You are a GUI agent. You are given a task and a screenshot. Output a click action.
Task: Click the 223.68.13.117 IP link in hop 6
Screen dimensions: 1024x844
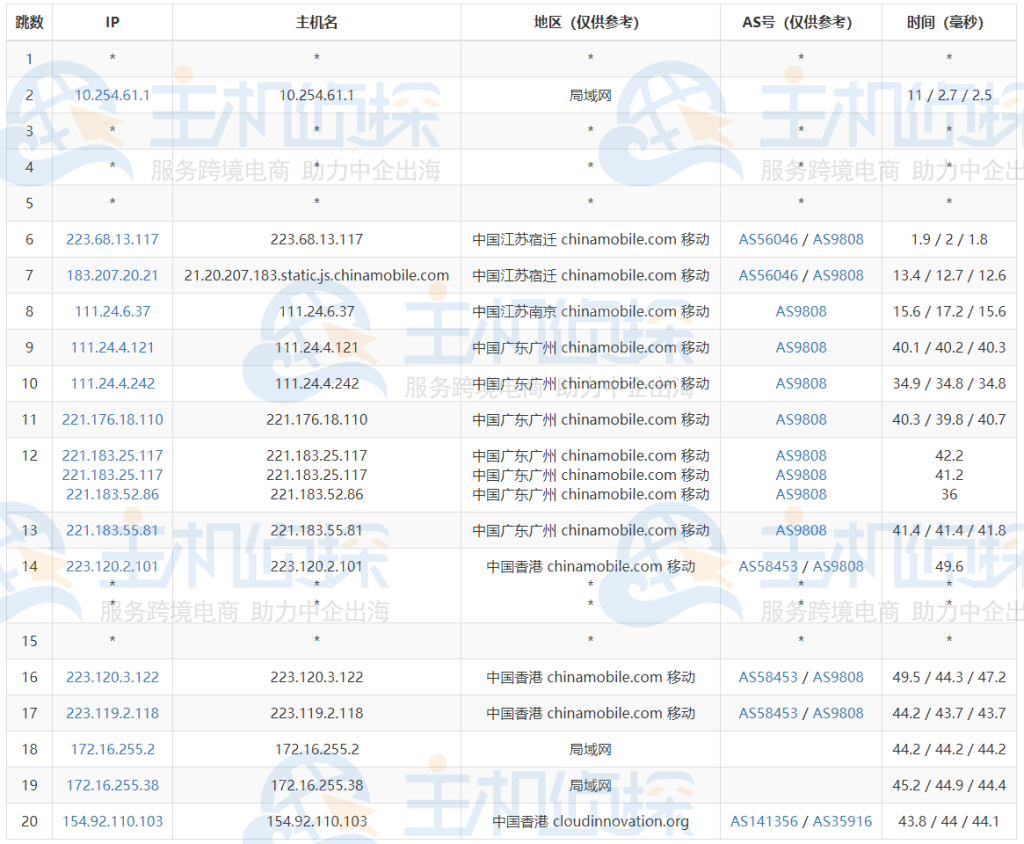click(x=112, y=239)
